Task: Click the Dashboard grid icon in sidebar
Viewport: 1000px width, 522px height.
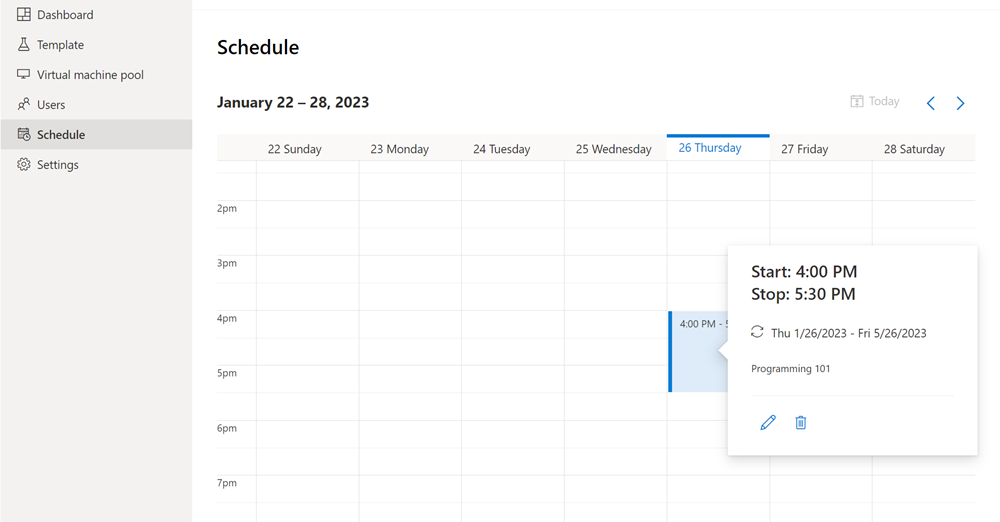Action: coord(24,14)
